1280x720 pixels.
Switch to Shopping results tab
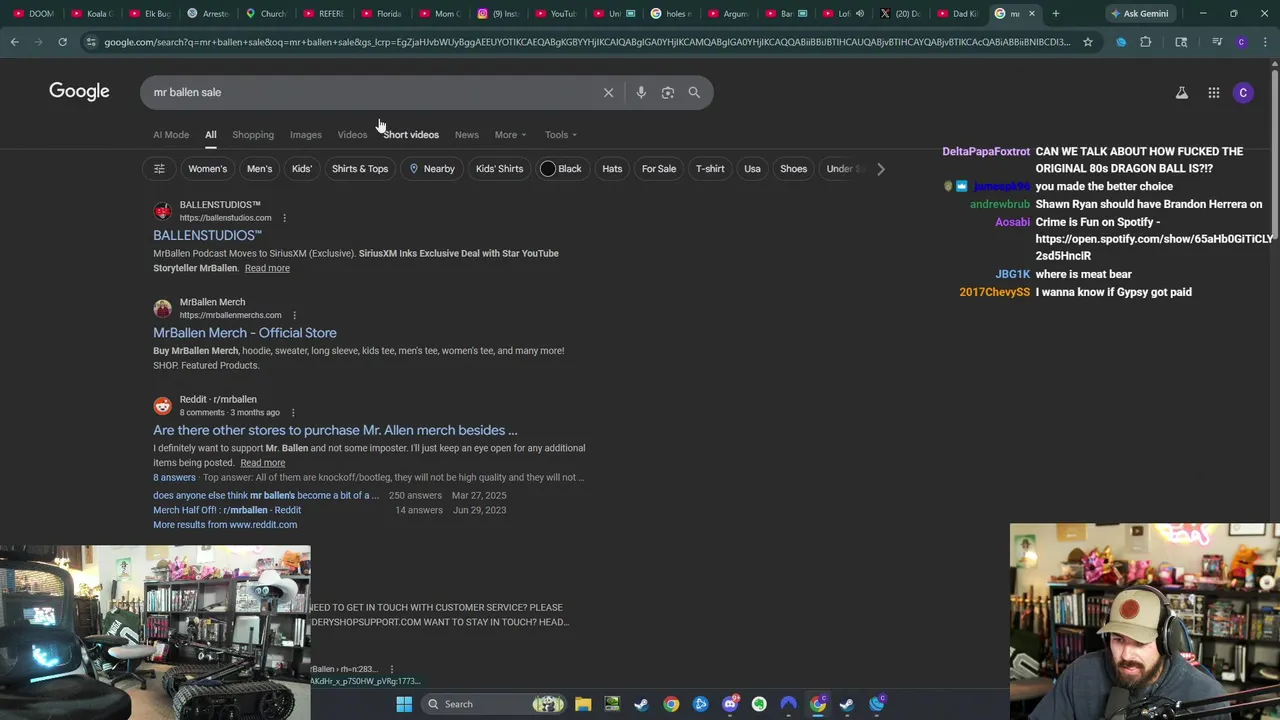pos(253,135)
